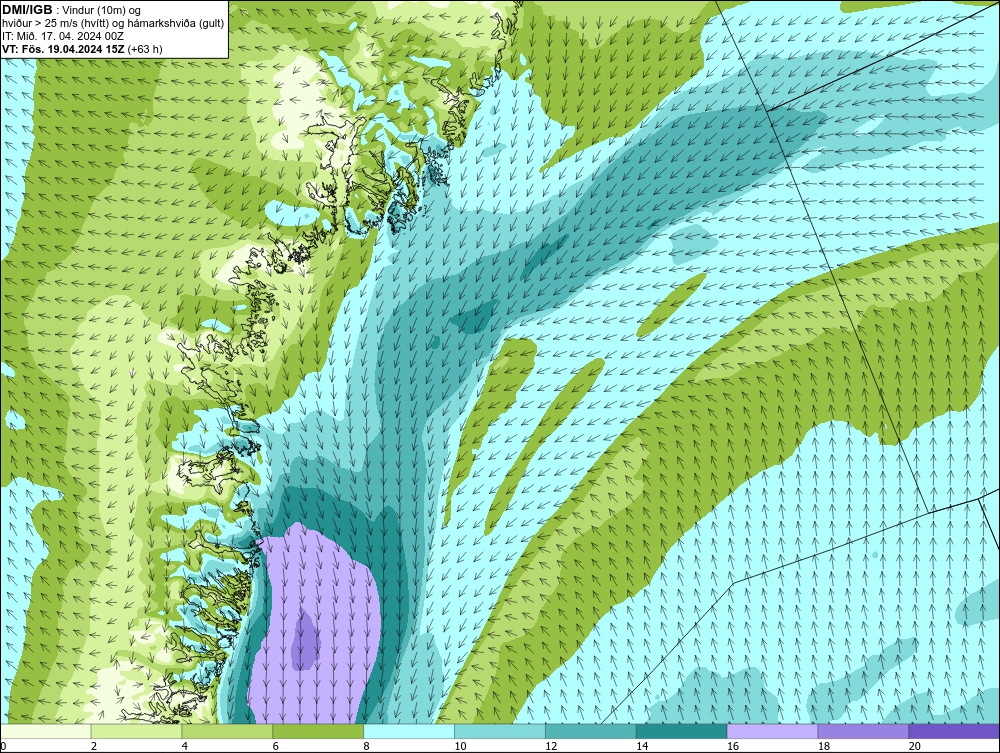
Task: Click the legend label '20'
Action: click(x=915, y=746)
